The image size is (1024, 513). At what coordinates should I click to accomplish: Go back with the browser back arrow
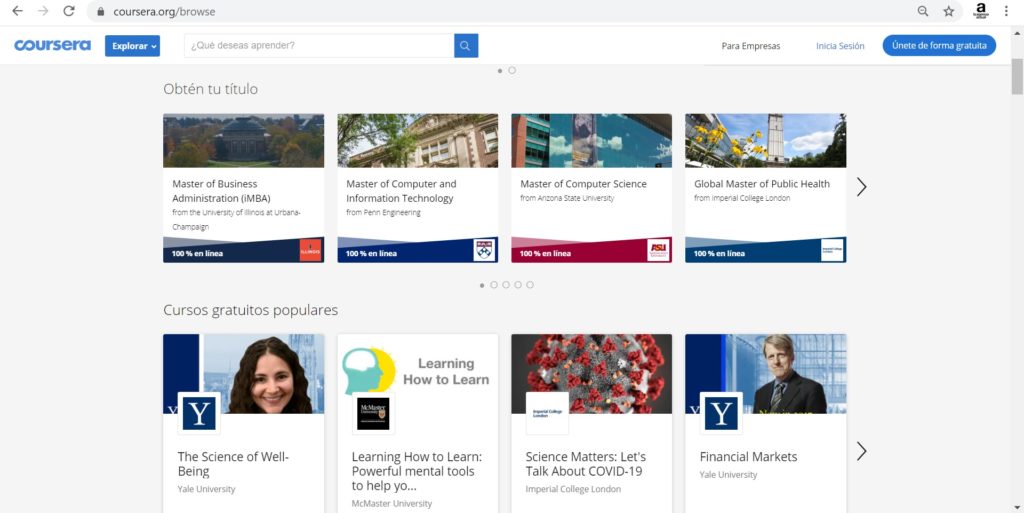click(x=18, y=11)
